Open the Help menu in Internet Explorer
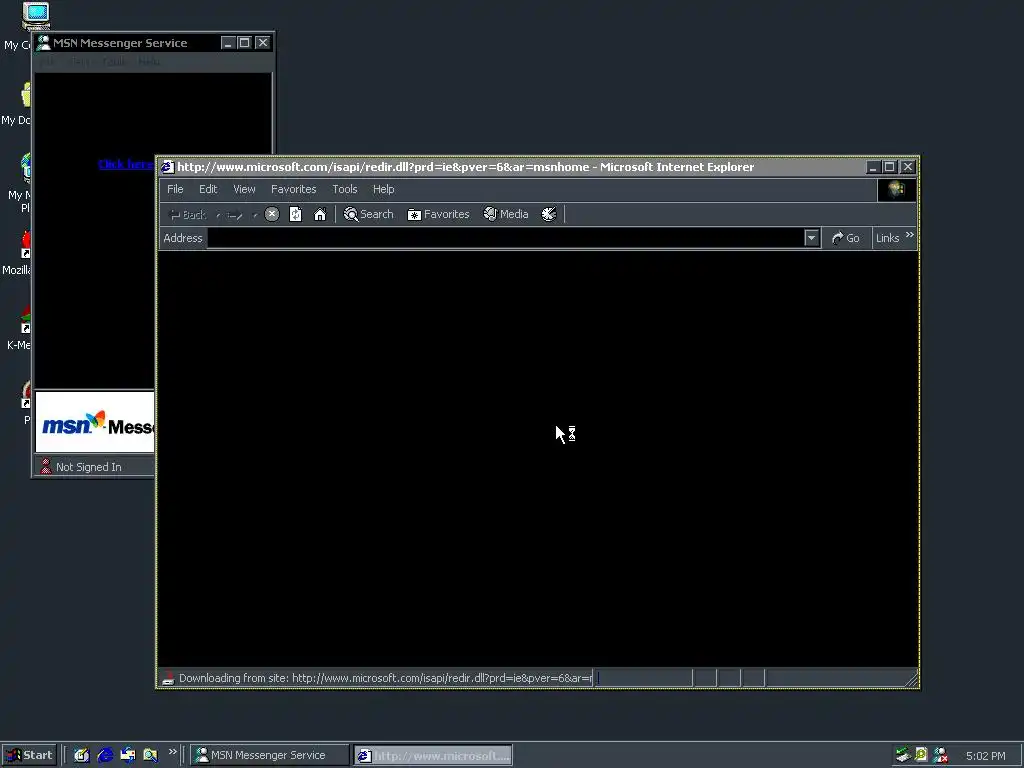The height and width of the screenshot is (768, 1024). [x=383, y=189]
